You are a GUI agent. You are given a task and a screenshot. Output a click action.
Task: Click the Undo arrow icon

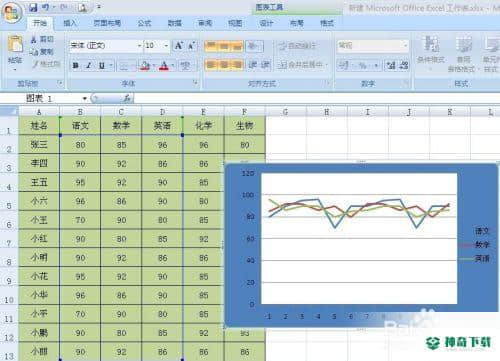tap(46, 7)
